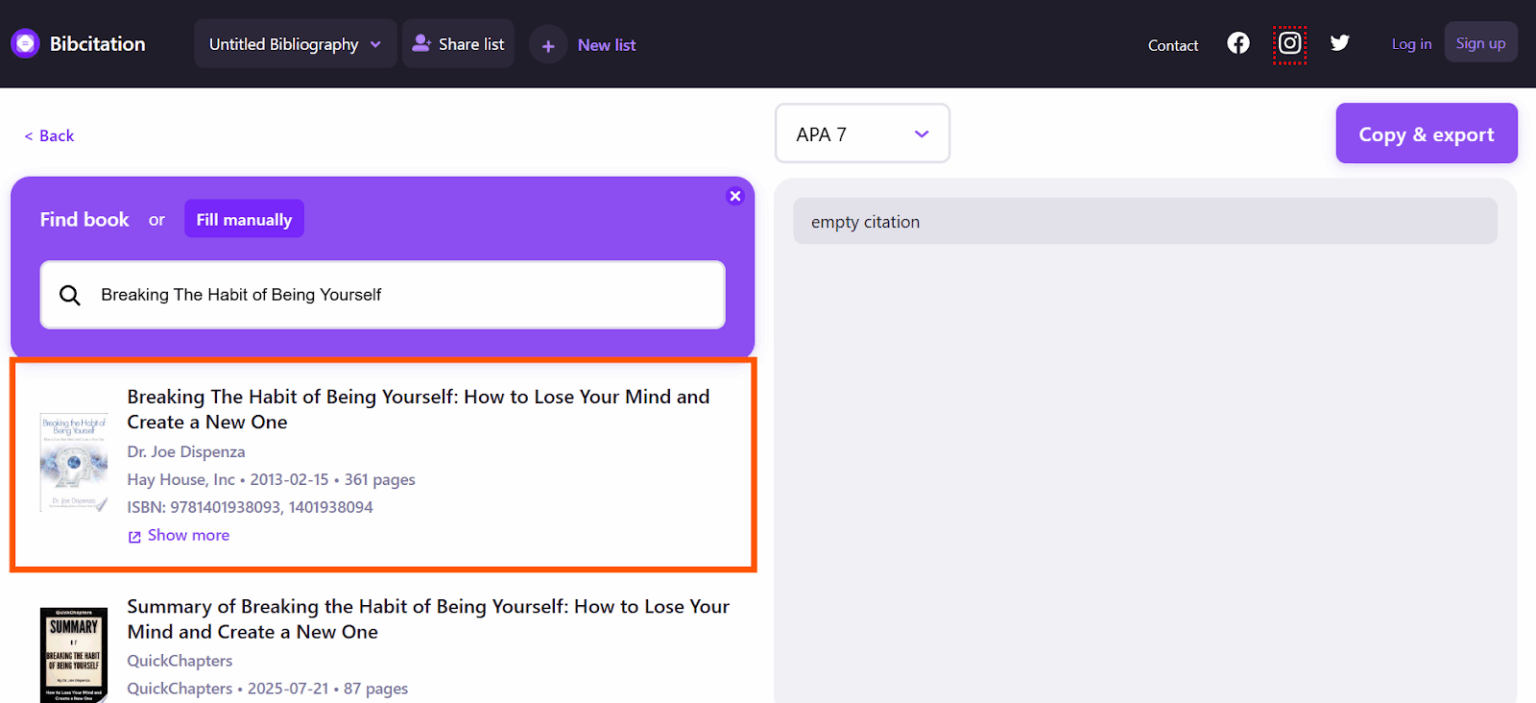This screenshot has width=1536, height=703.
Task: Open the Twitter bird icon
Action: [1340, 44]
